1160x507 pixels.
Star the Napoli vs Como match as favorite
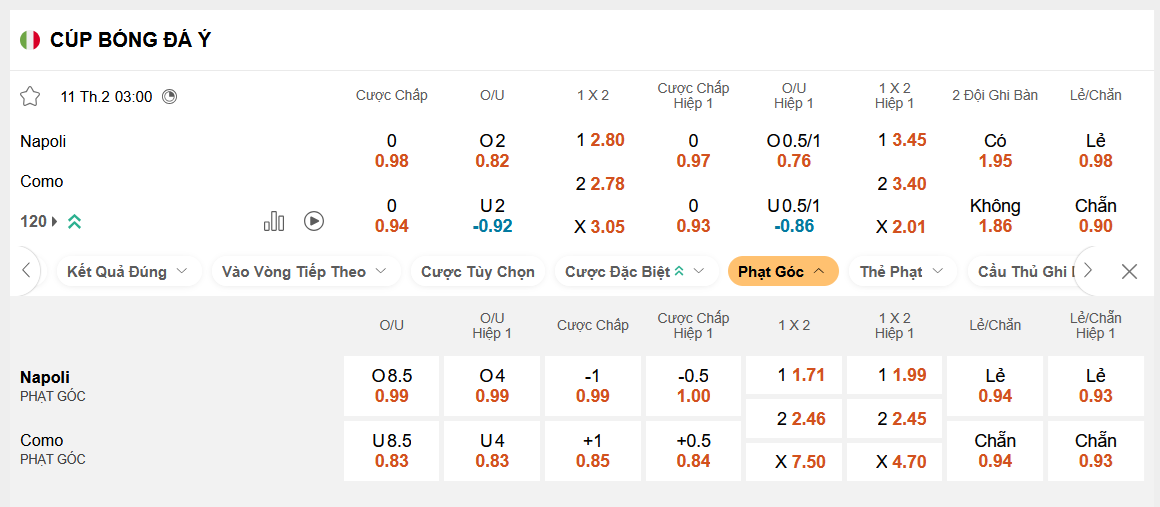tap(30, 97)
